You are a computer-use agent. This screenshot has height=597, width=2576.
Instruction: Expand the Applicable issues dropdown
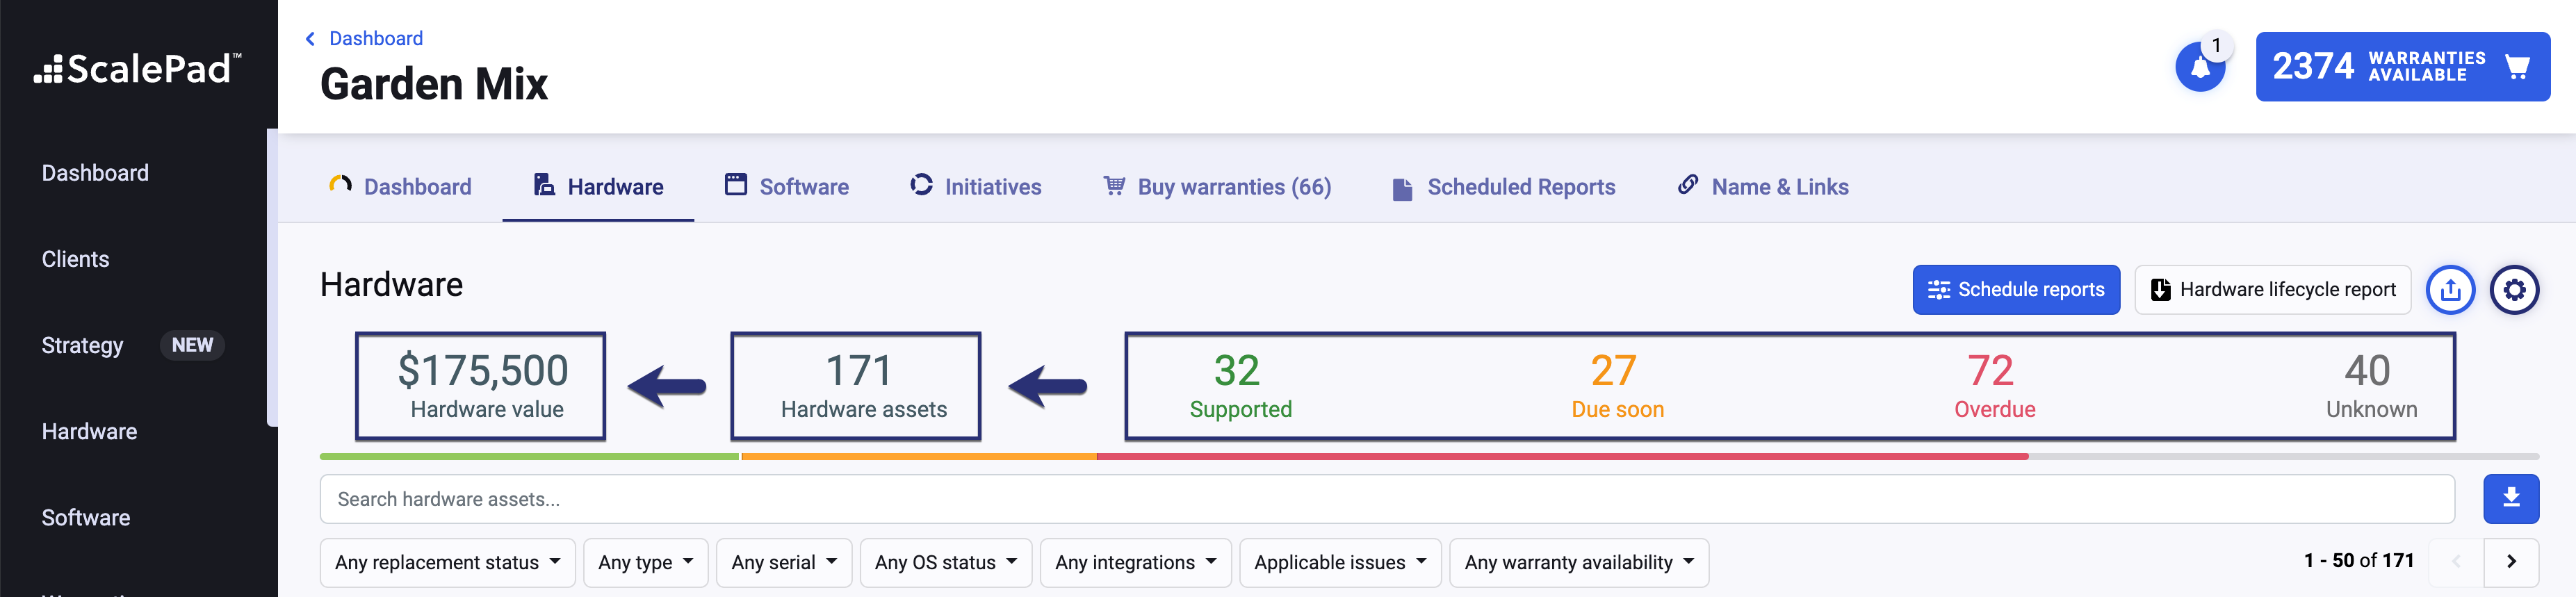(1340, 563)
